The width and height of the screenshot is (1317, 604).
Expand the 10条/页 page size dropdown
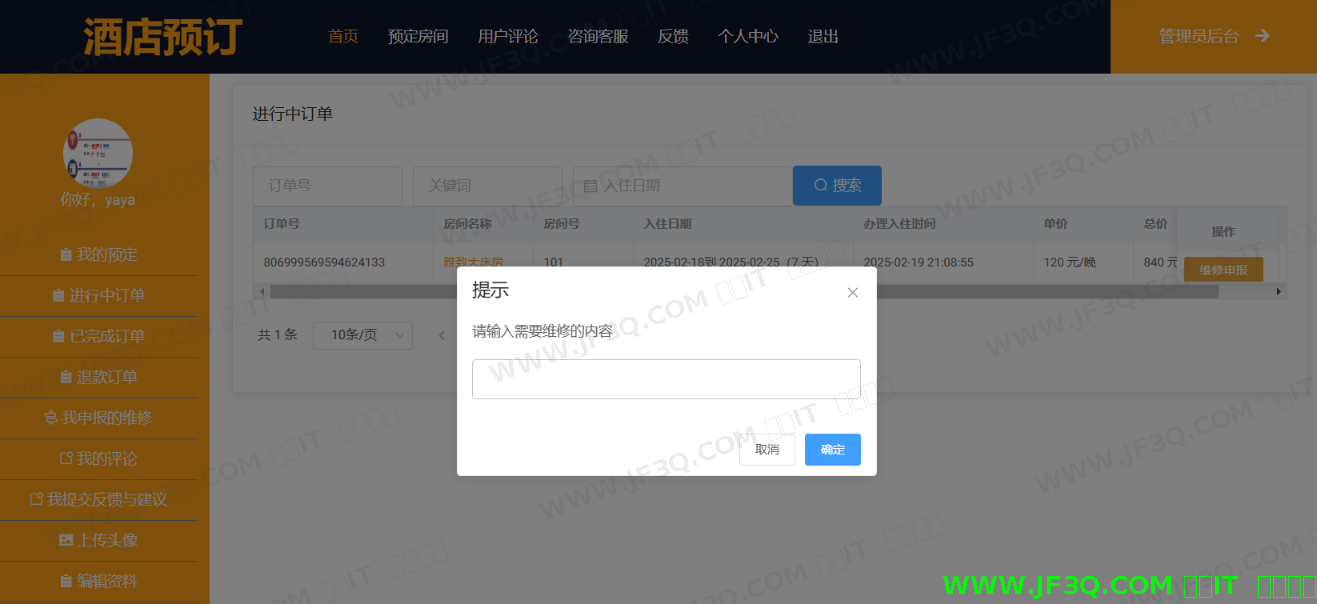click(x=363, y=335)
